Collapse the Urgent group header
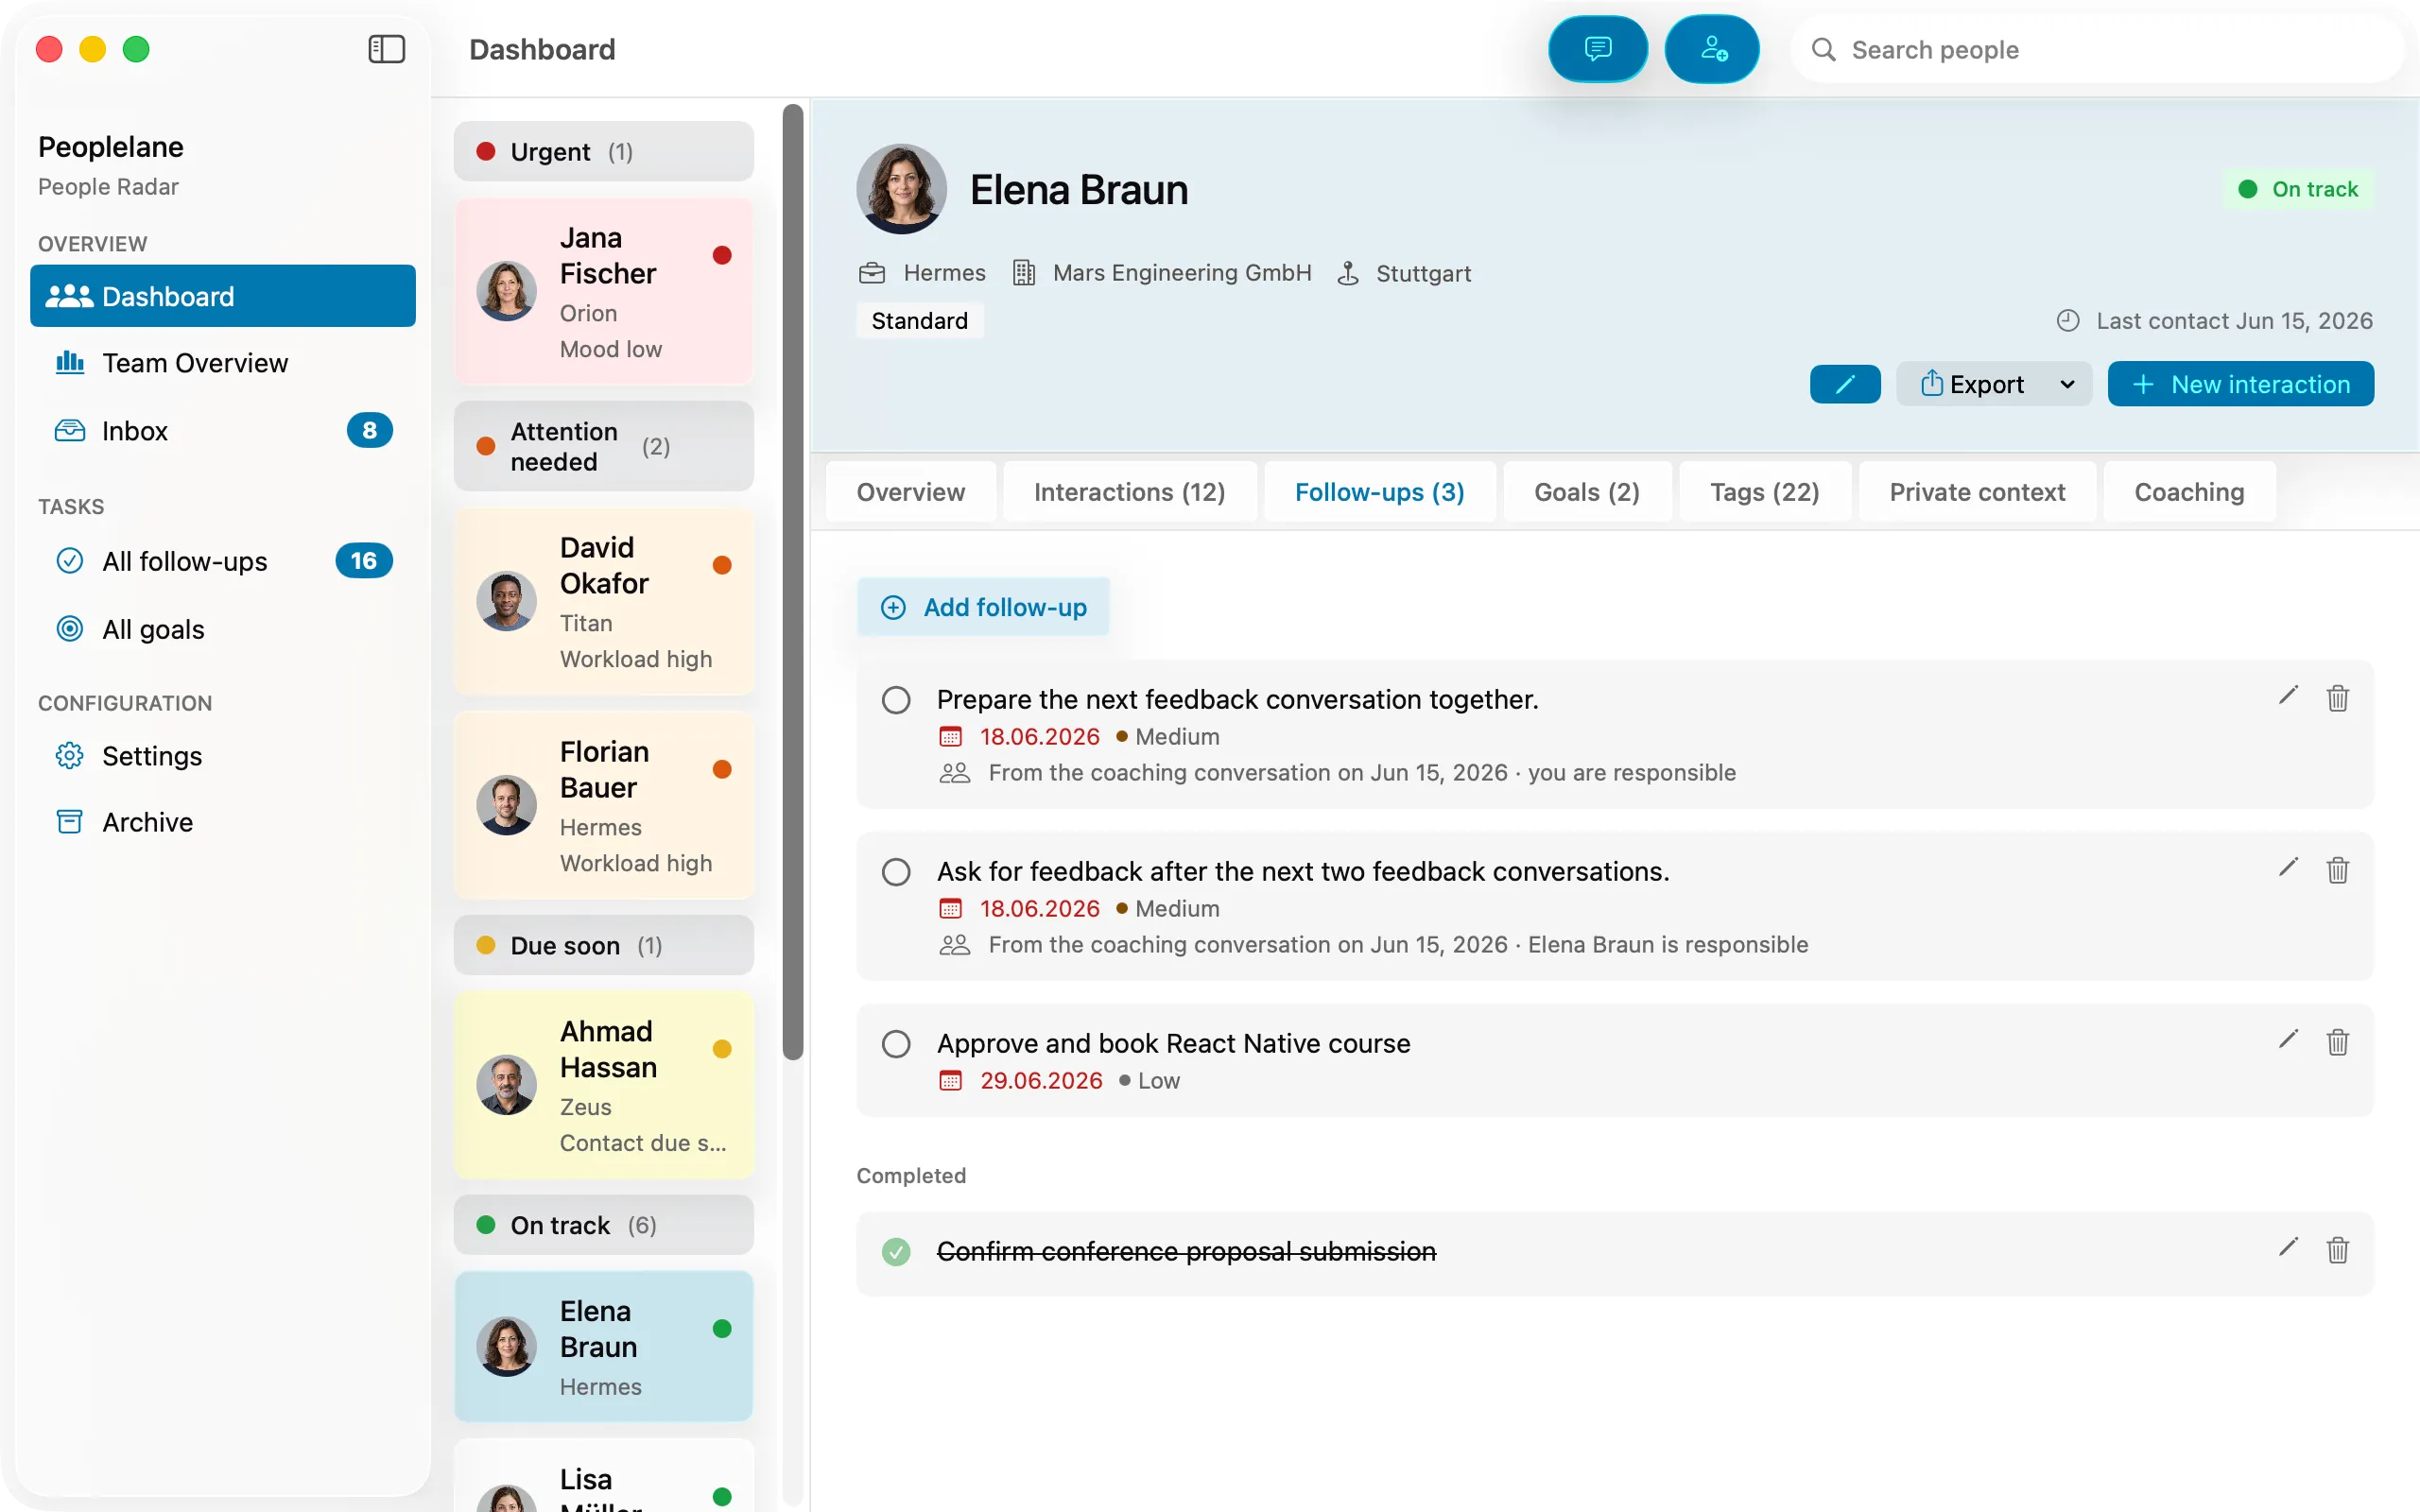The width and height of the screenshot is (2420, 1512). (x=603, y=152)
